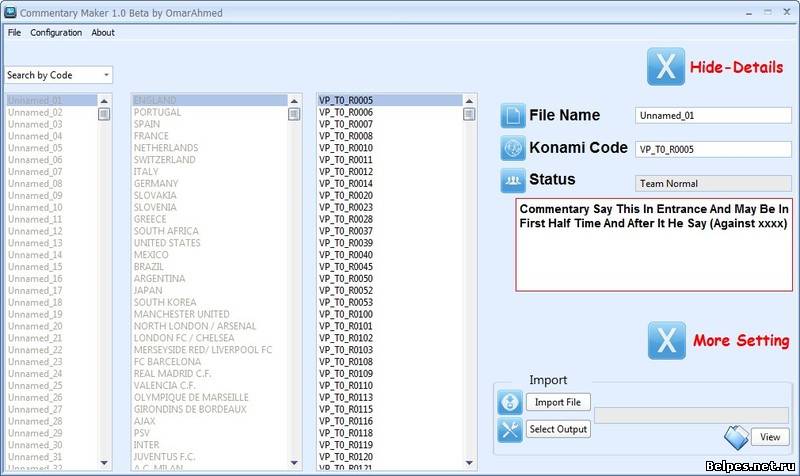Viewport: 800px width, 476px height.
Task: Select JUVENTUS F.C. in the team list
Action: [x=210, y=457]
